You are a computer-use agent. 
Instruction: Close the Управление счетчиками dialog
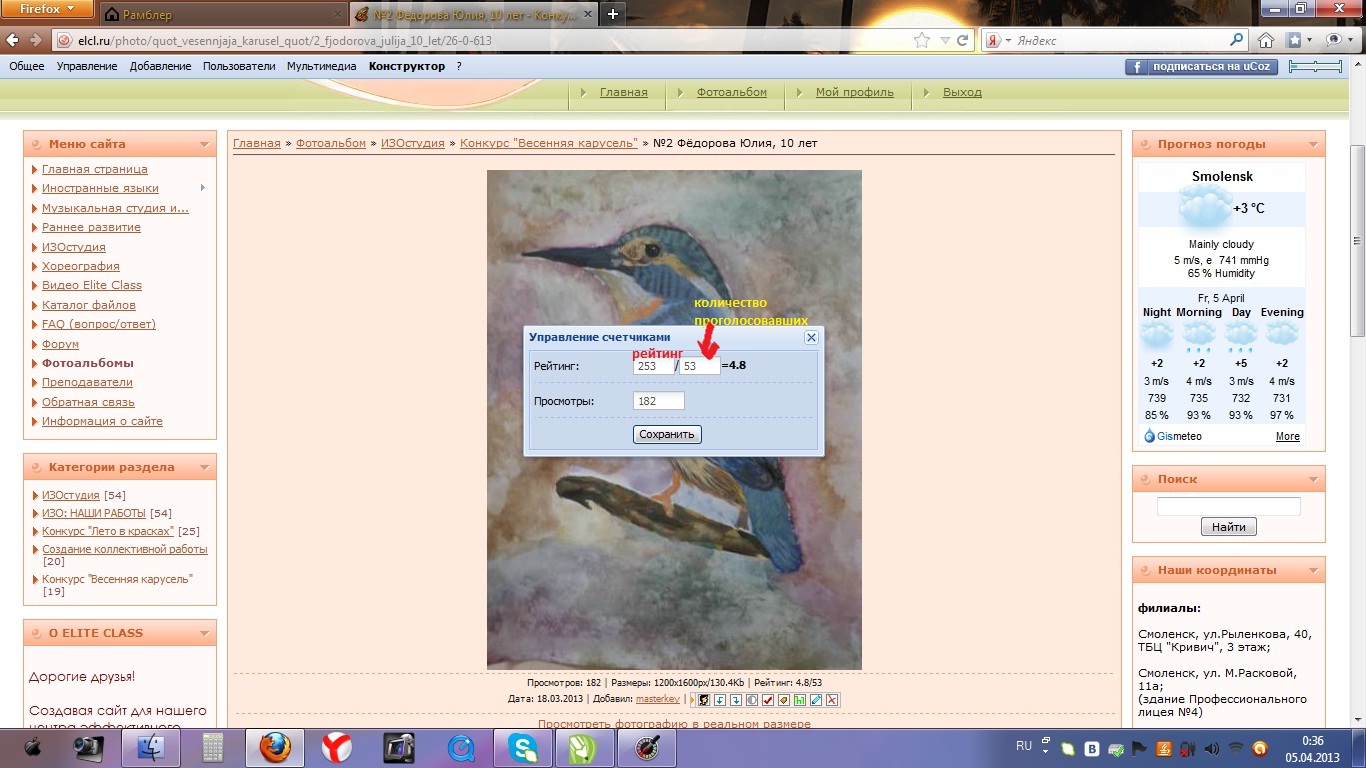(x=812, y=338)
